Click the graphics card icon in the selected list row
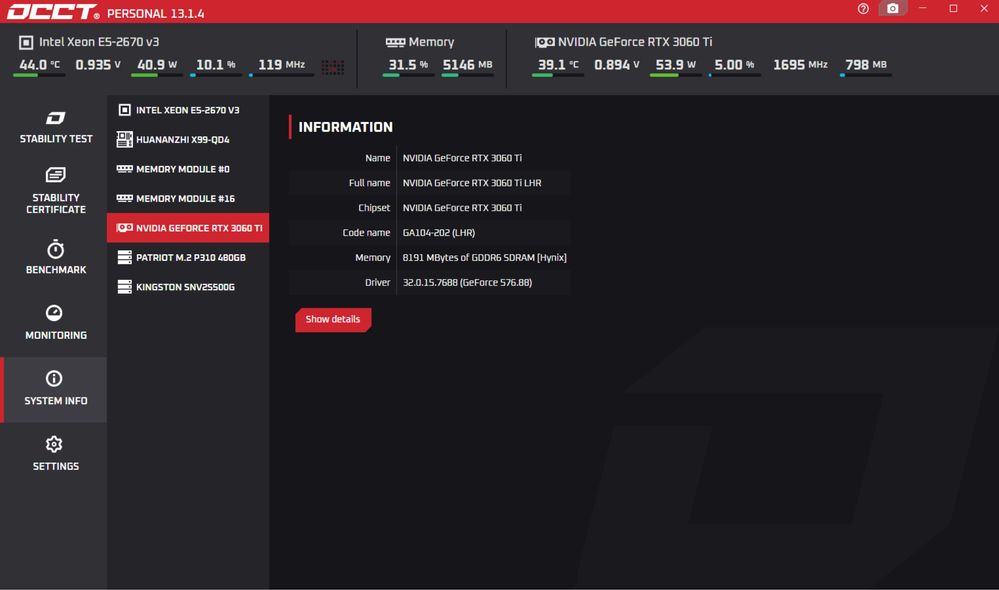 point(125,227)
